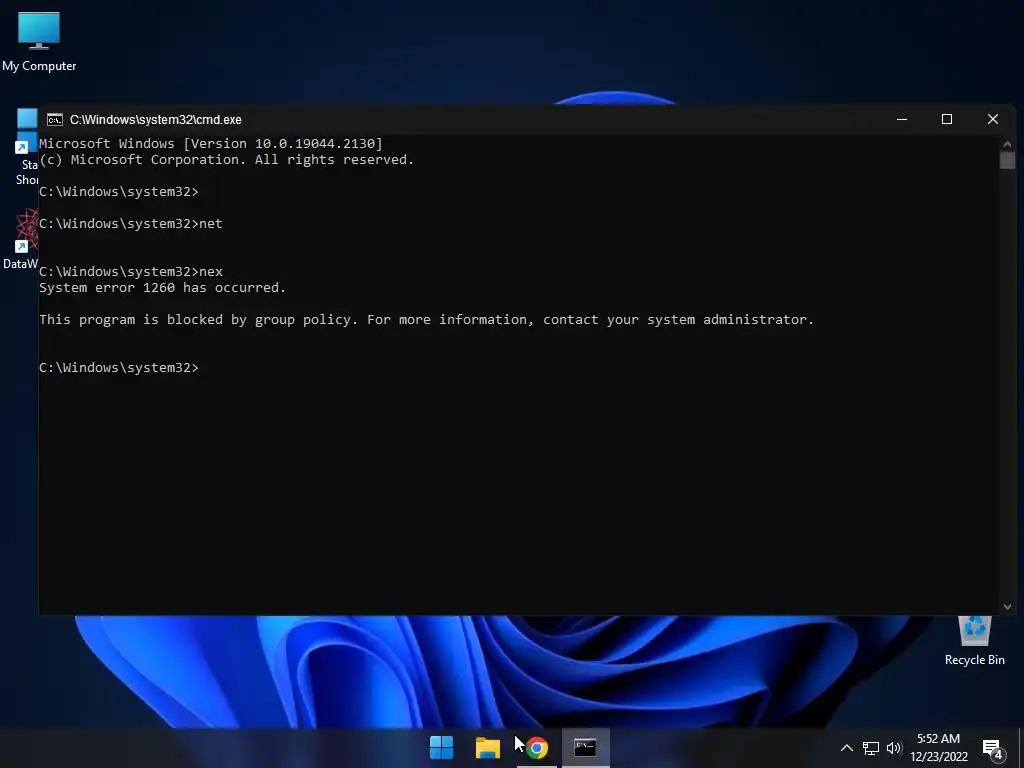Close the cmd.exe window
This screenshot has width=1024, height=768.
[993, 120]
